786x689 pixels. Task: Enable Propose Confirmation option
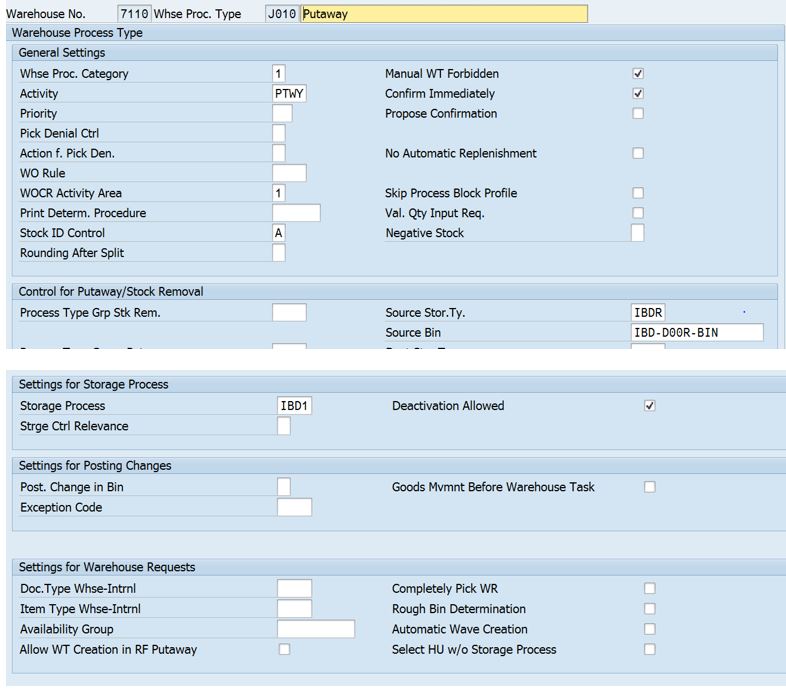tap(638, 114)
